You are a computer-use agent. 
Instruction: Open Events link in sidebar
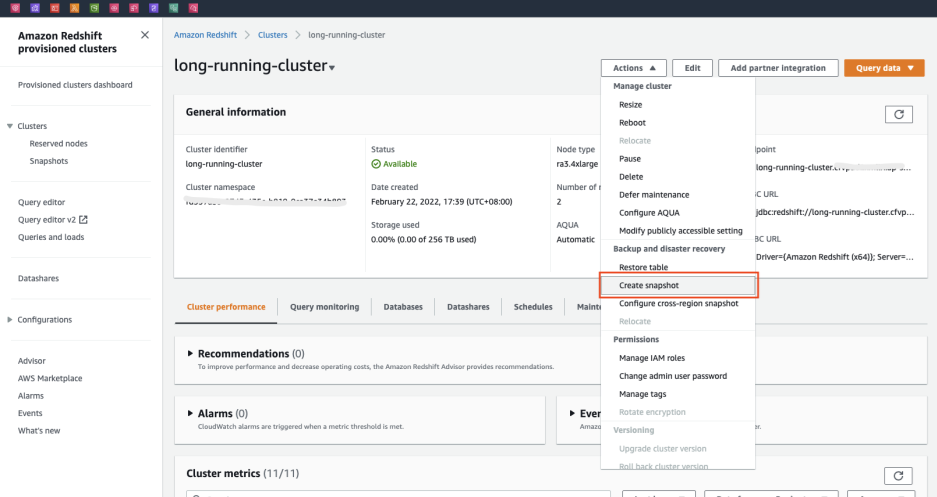click(30, 413)
